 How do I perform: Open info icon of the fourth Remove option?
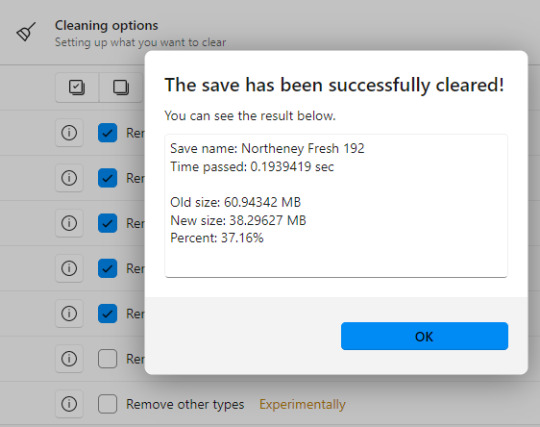coord(69,268)
